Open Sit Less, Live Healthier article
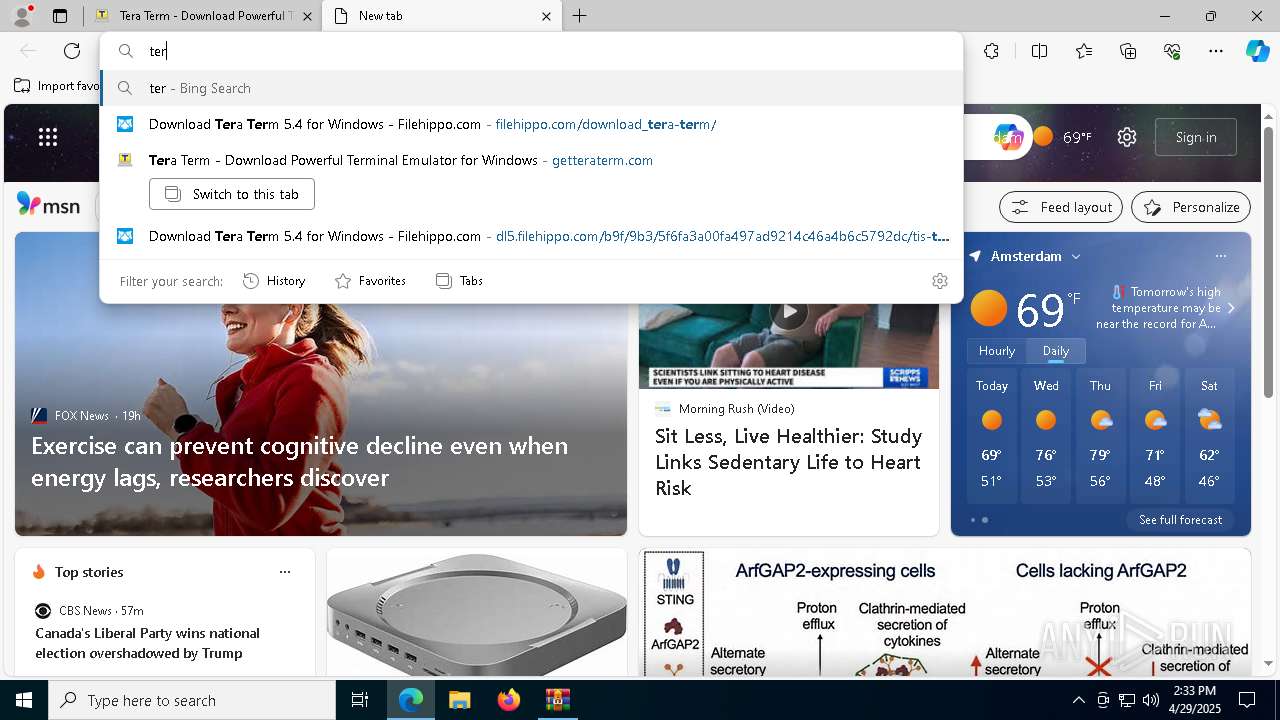The image size is (1280, 720). coord(788,462)
